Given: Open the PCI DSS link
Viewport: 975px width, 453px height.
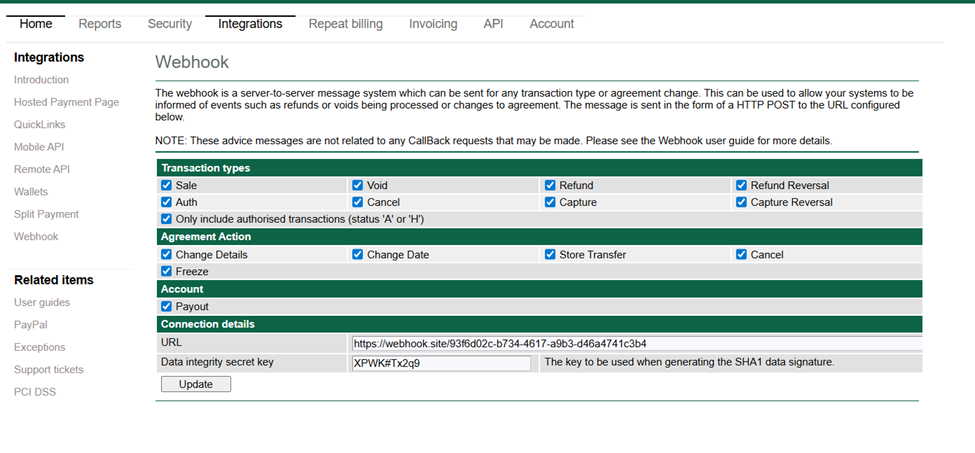Looking at the screenshot, I should tap(35, 391).
